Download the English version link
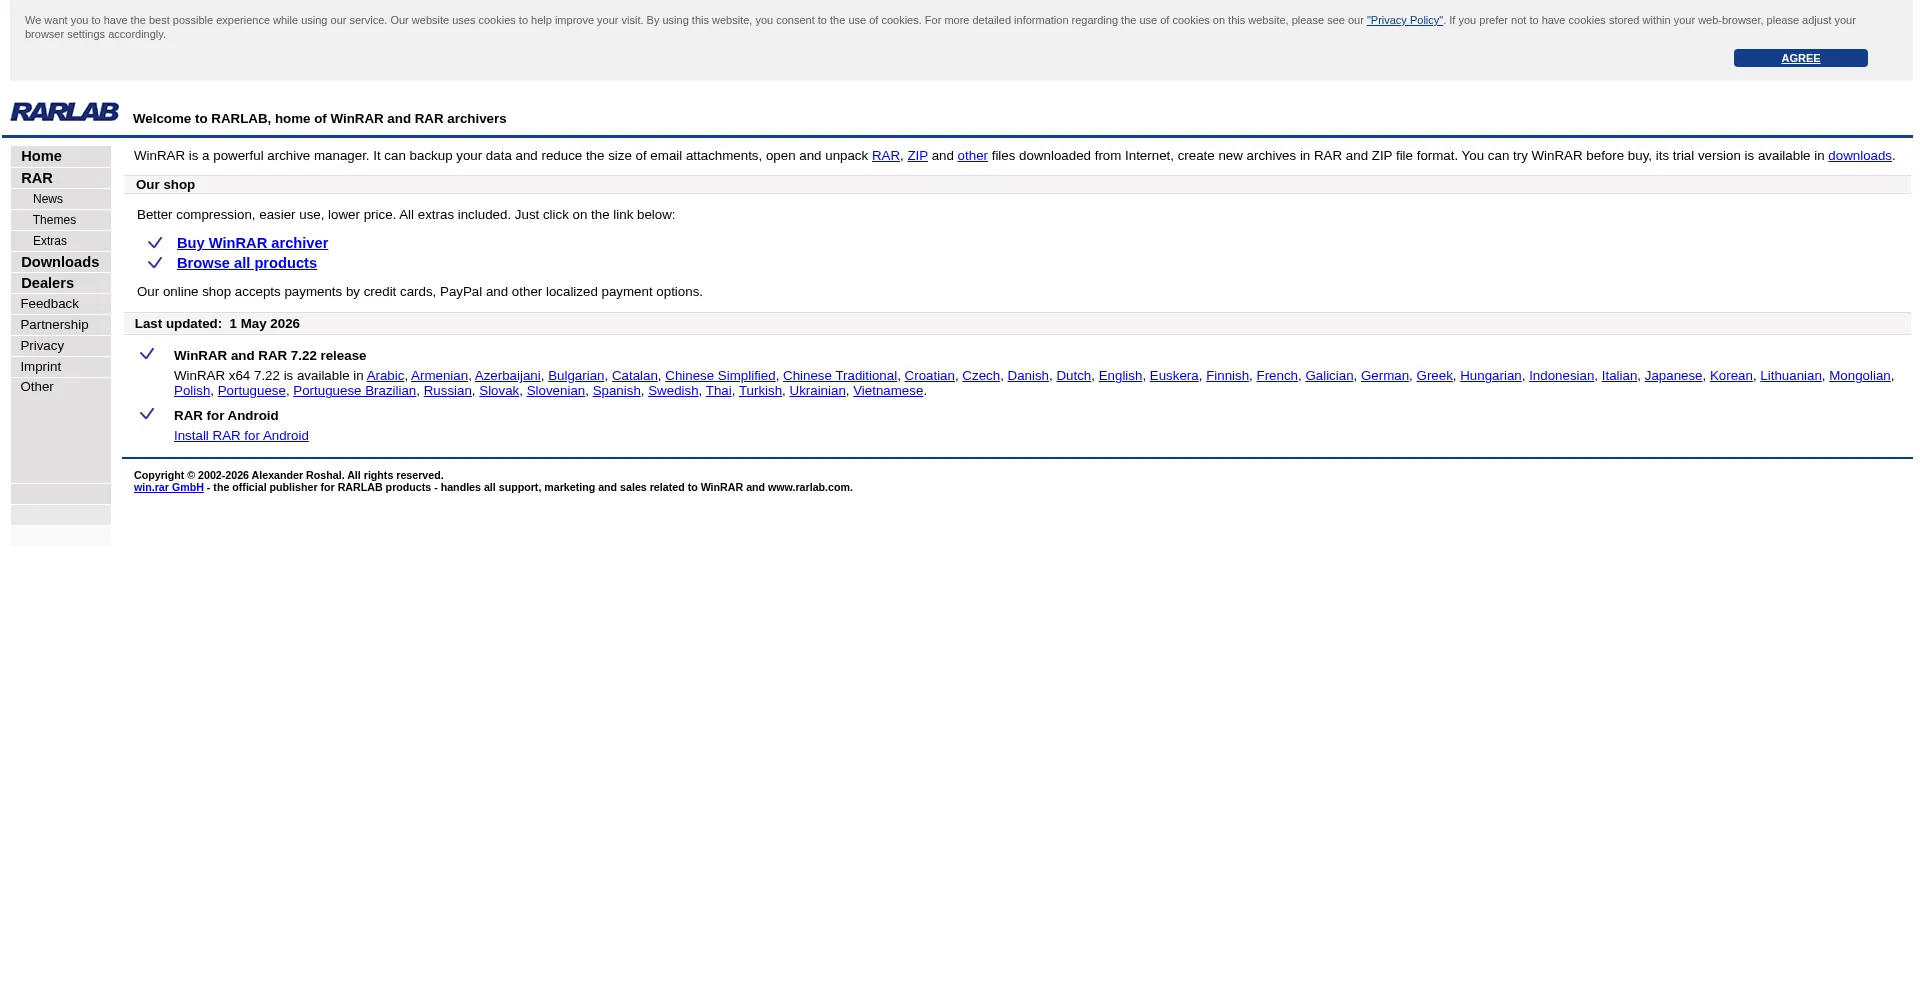This screenshot has width=1920, height=993. coord(1120,376)
